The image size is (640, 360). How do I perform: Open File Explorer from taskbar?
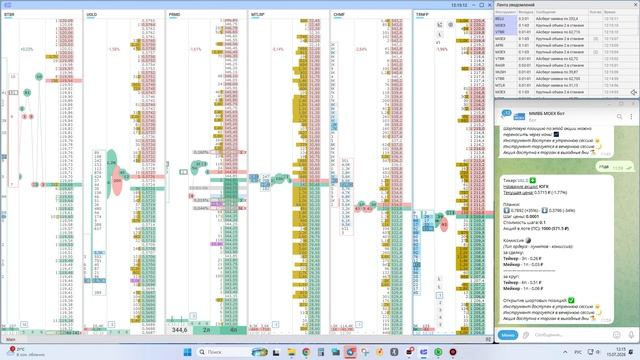click(291, 352)
